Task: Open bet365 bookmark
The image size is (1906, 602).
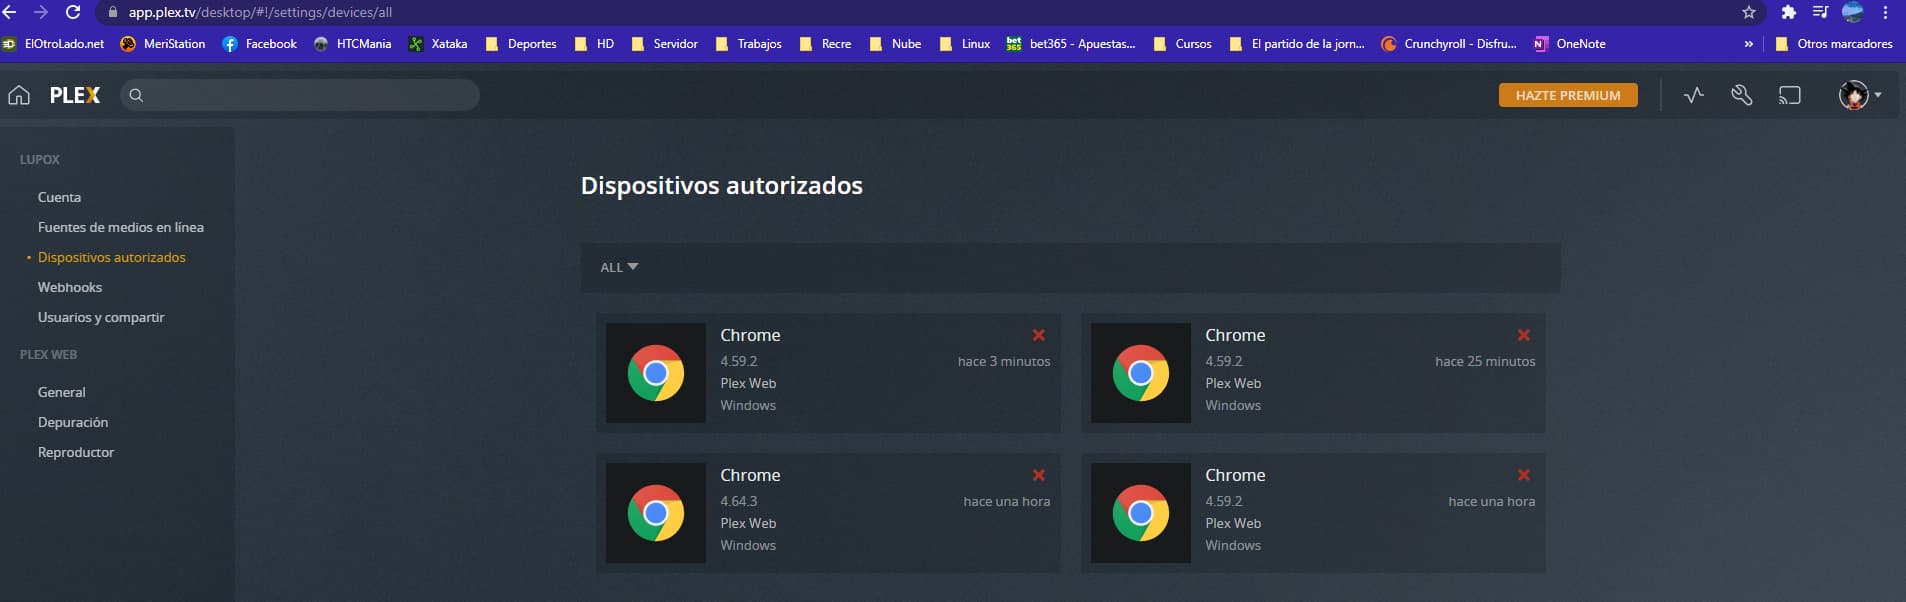Action: point(1071,44)
